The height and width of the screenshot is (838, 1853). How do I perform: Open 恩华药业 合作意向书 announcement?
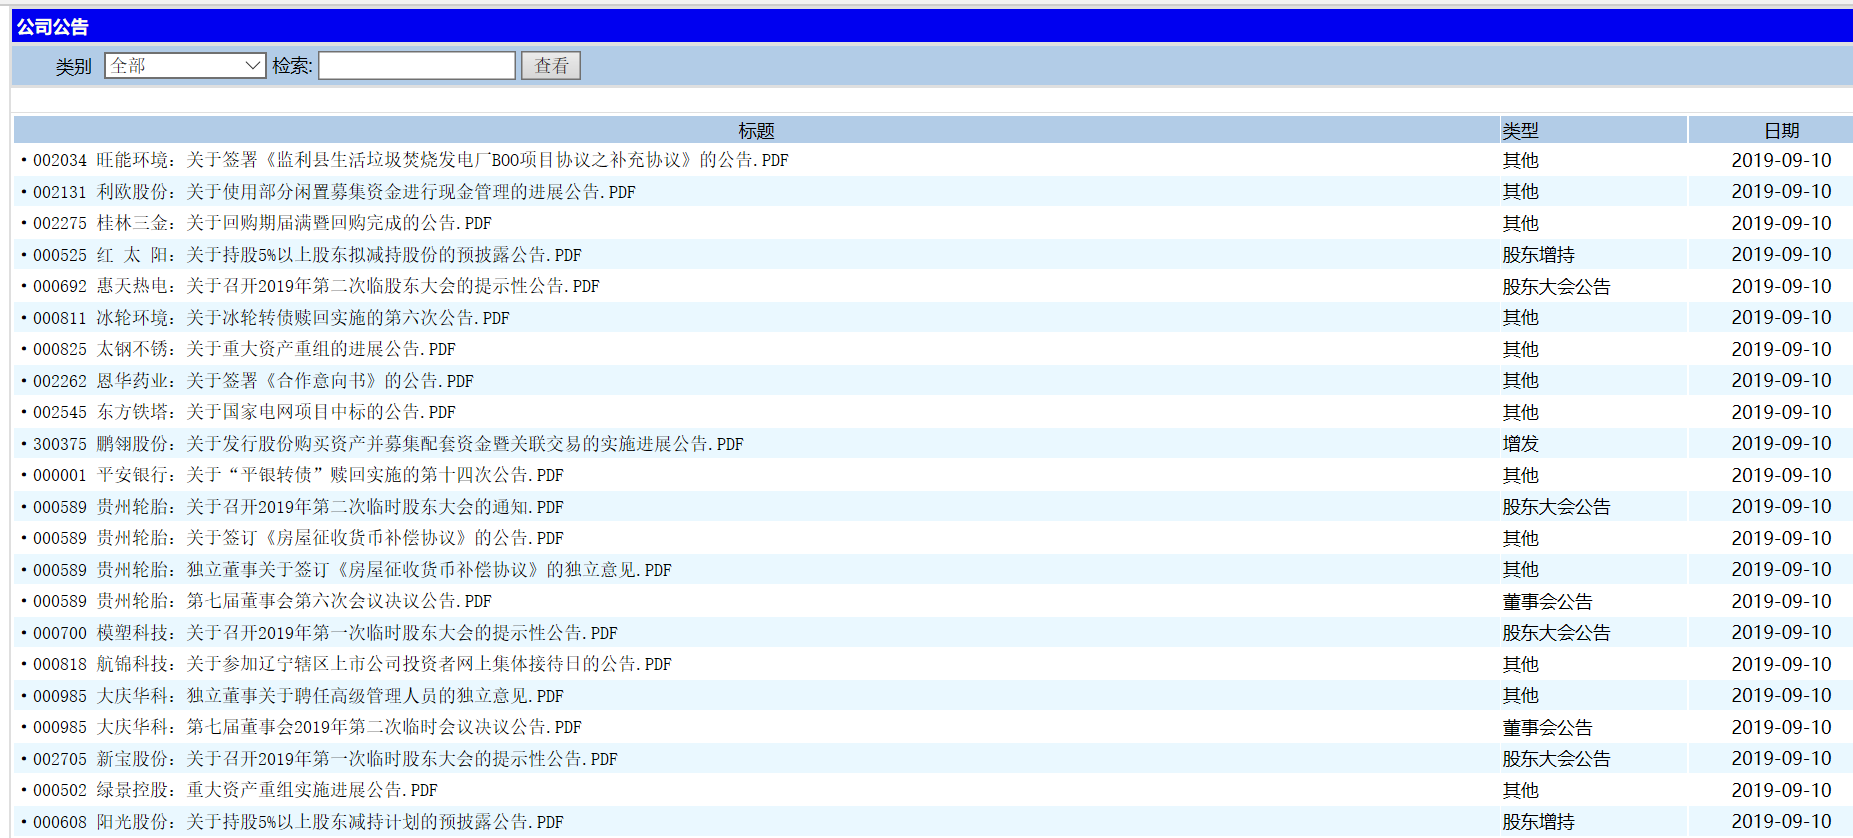253,381
